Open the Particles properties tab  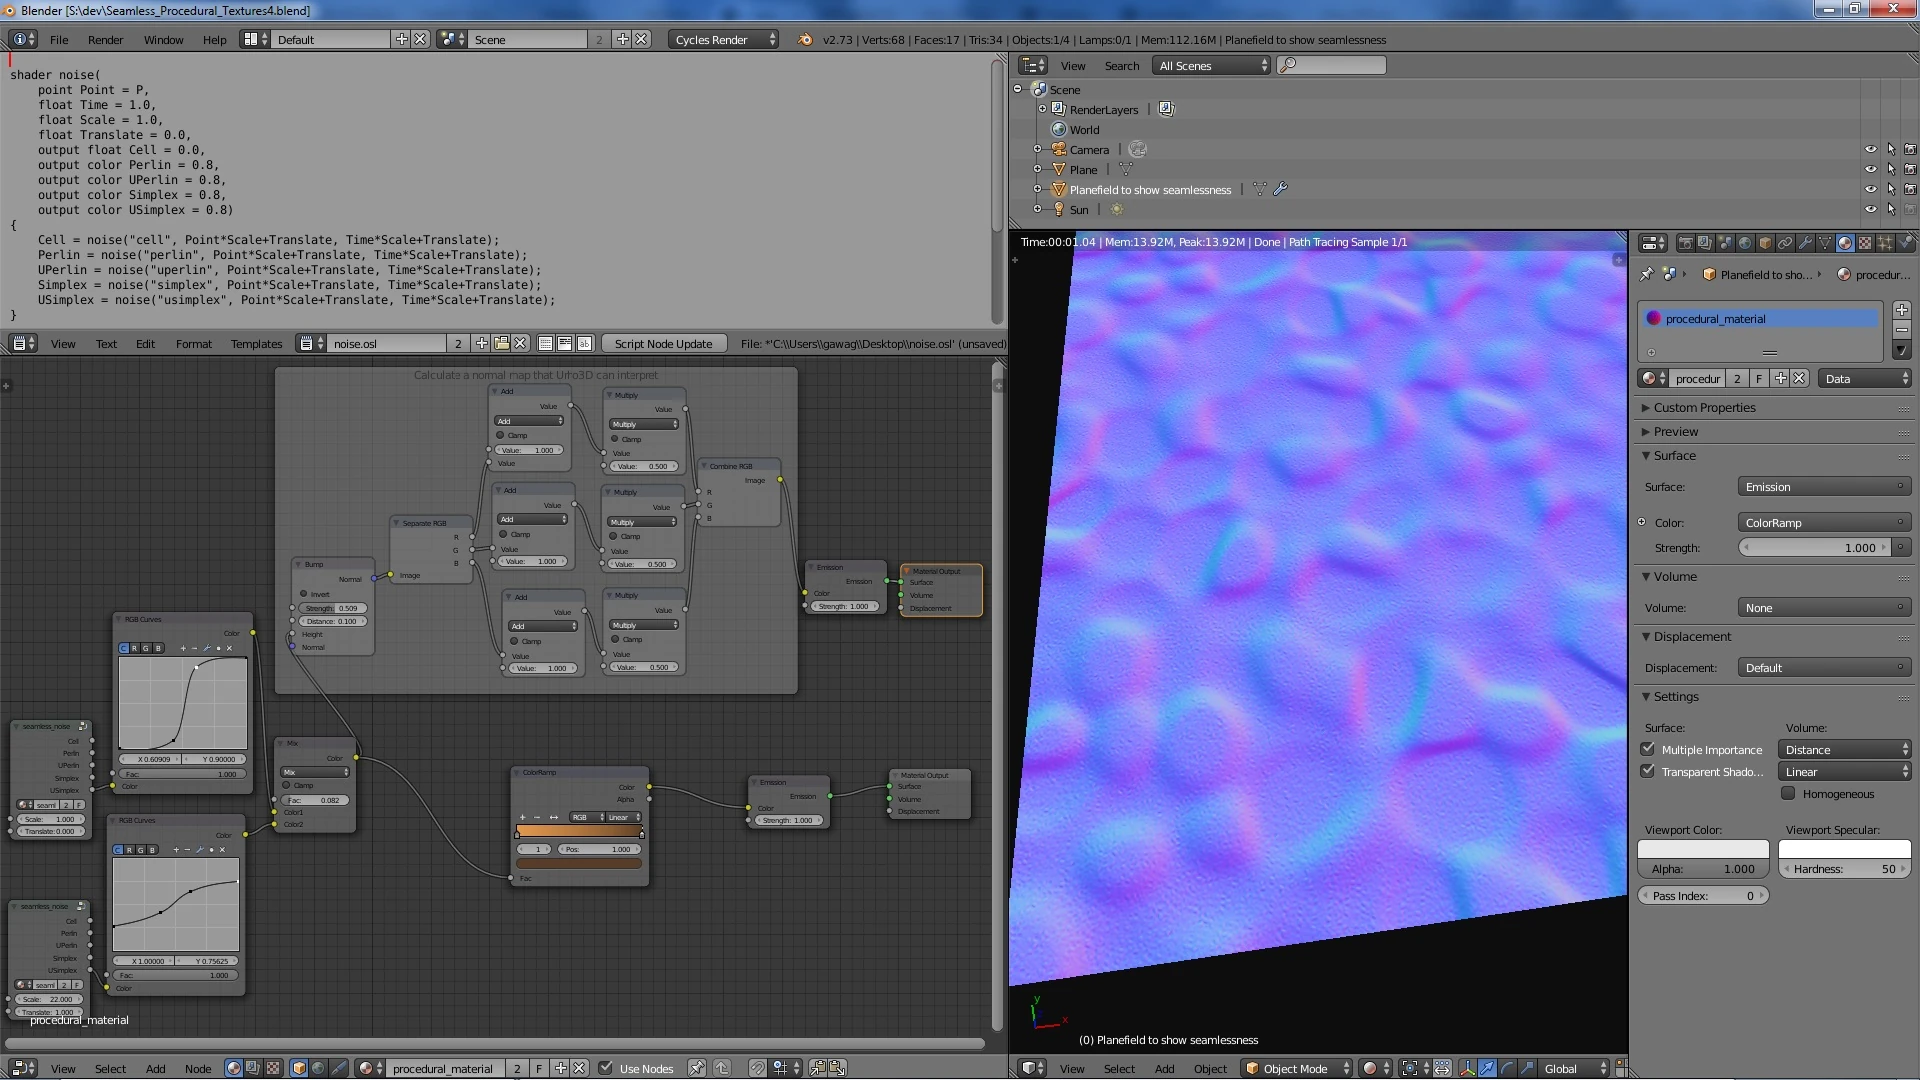1885,243
